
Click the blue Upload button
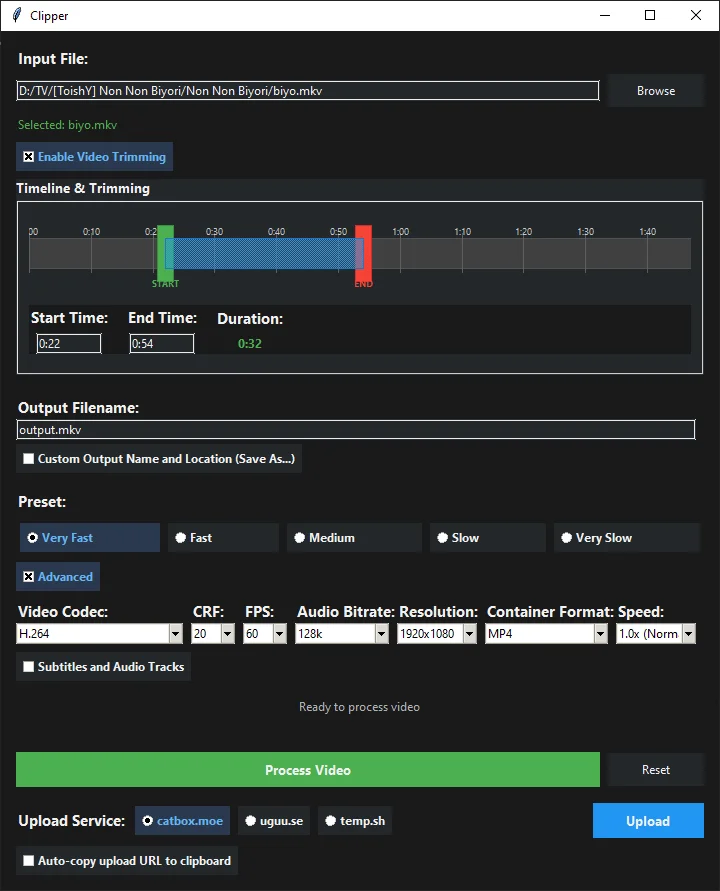(x=648, y=821)
